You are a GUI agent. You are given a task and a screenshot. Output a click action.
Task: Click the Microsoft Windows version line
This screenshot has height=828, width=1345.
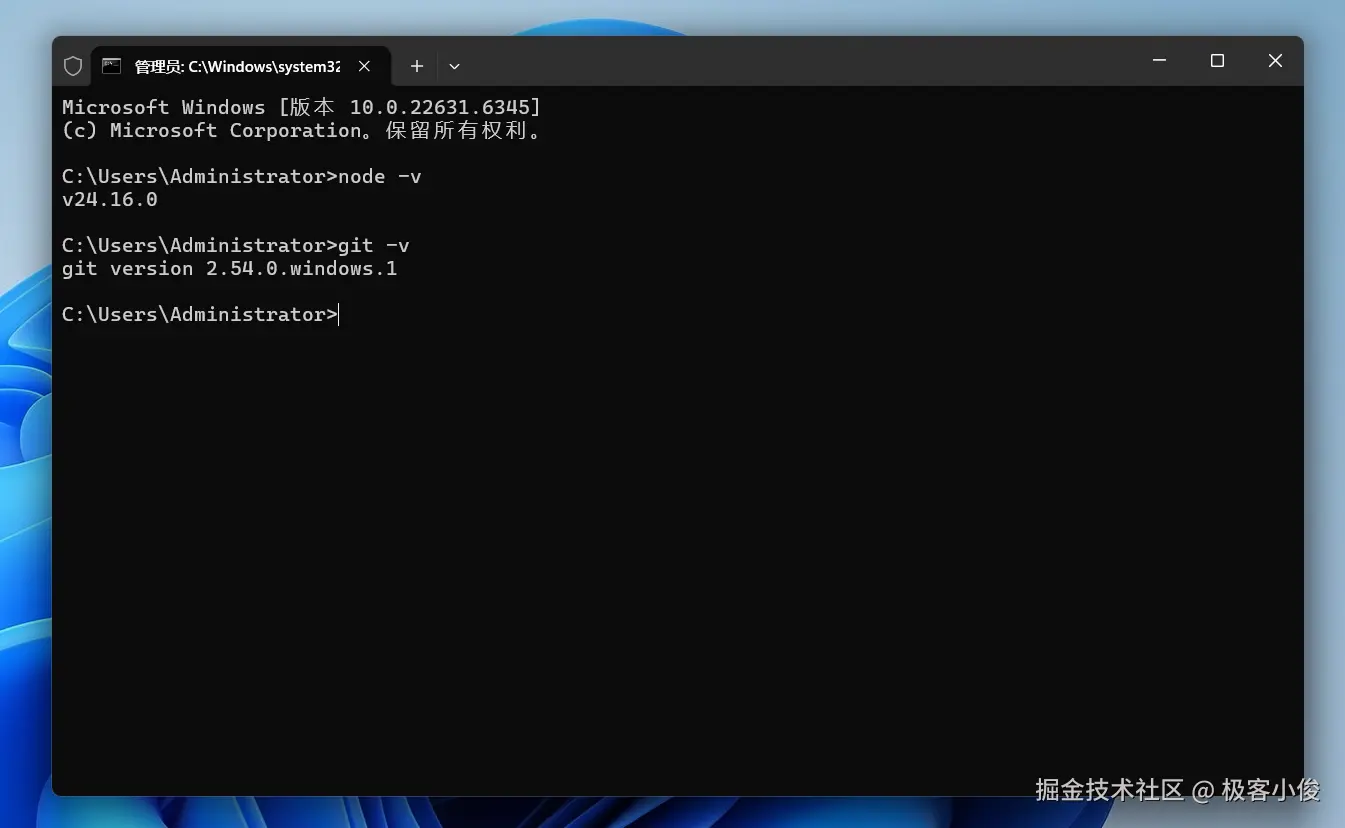pos(301,107)
